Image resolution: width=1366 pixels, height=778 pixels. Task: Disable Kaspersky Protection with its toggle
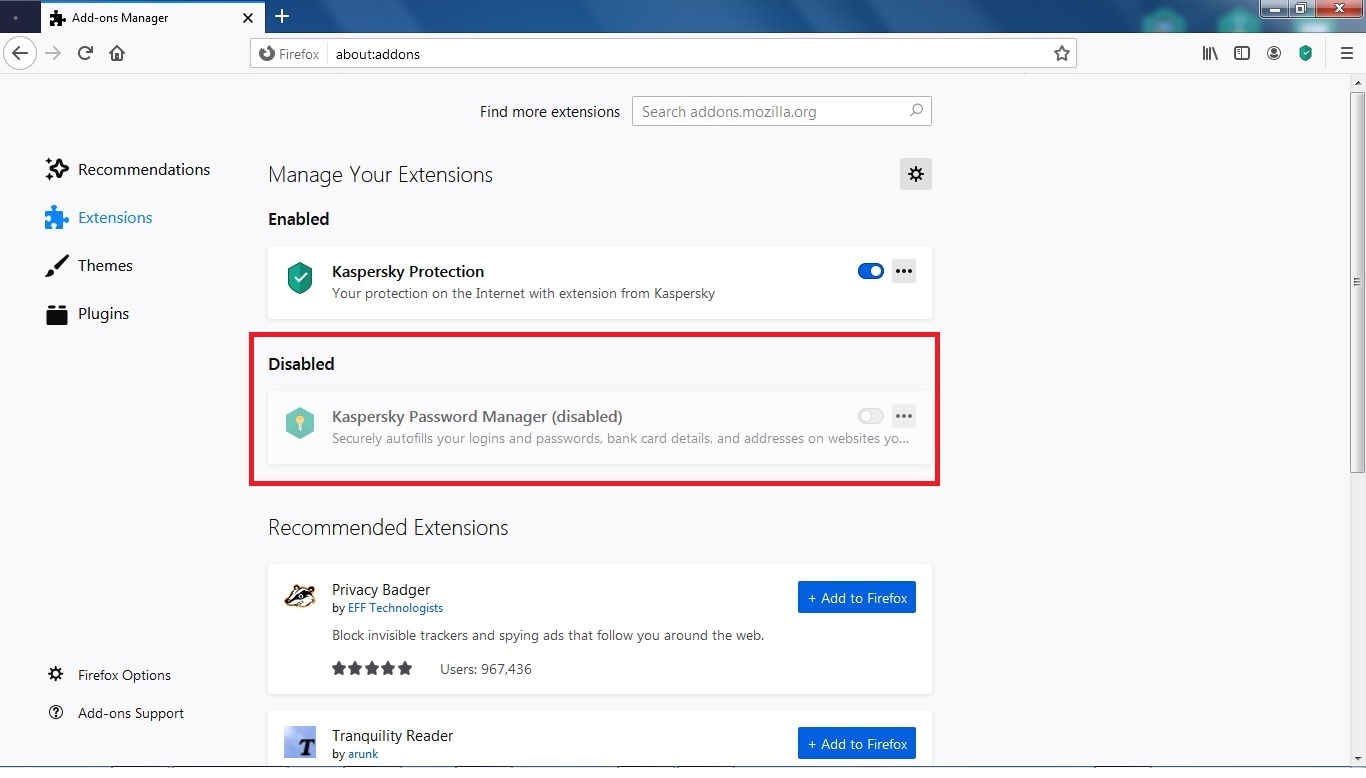click(x=871, y=271)
